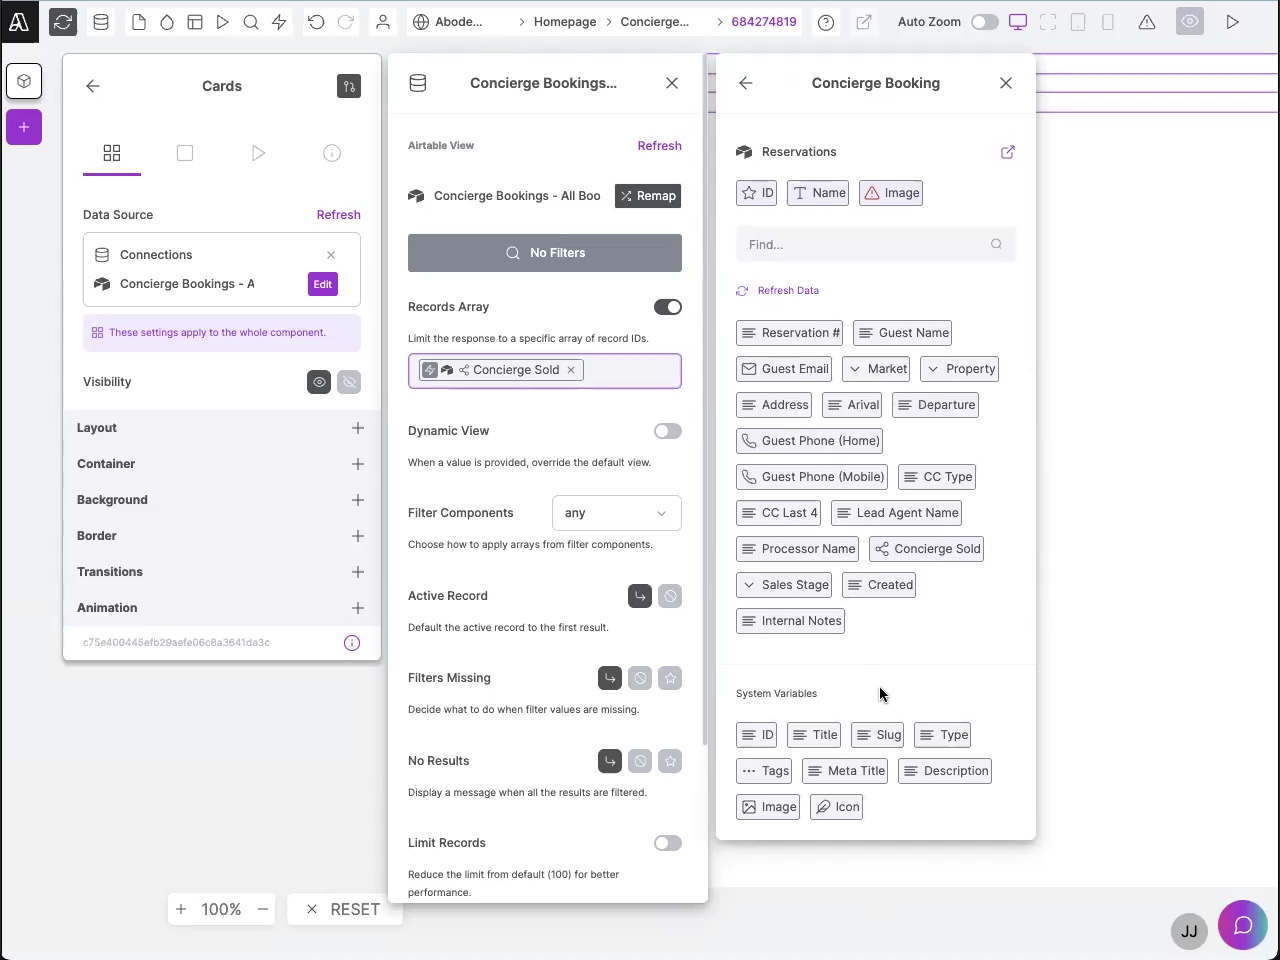Screen dimensions: 1280x960
Task: Toggle the Auto Zoom switch
Action: pos(985,22)
